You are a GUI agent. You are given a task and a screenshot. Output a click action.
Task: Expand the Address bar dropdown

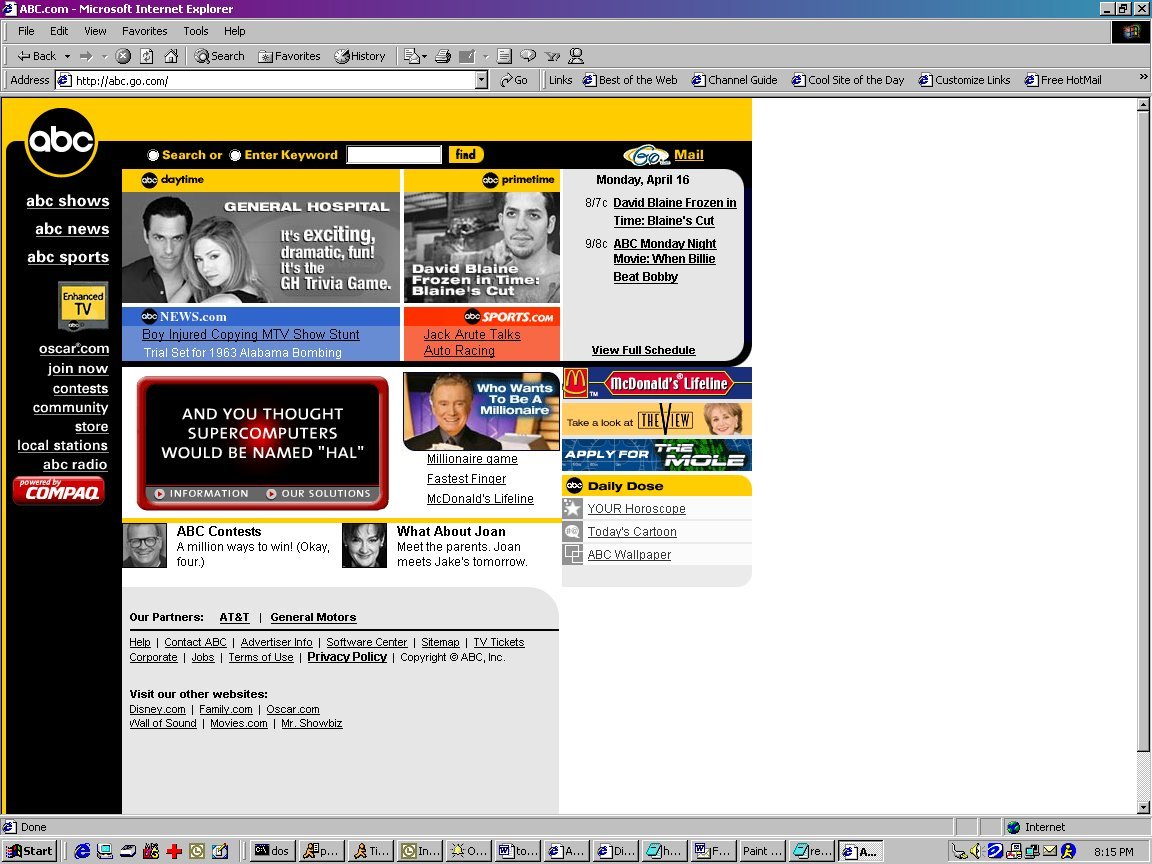481,80
